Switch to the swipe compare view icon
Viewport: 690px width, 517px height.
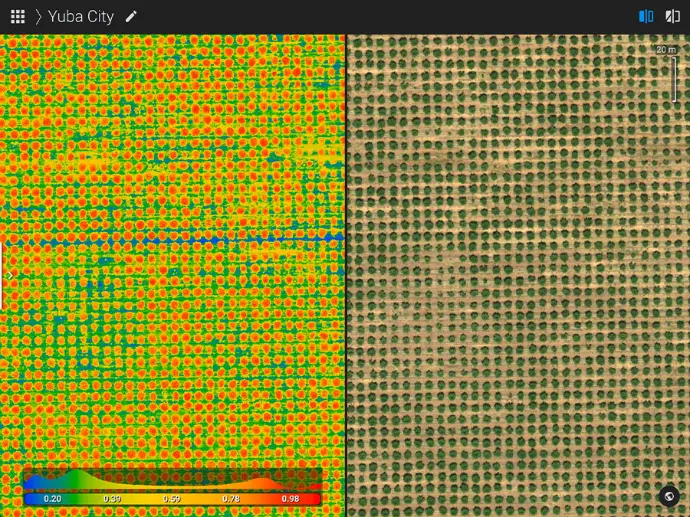672,17
